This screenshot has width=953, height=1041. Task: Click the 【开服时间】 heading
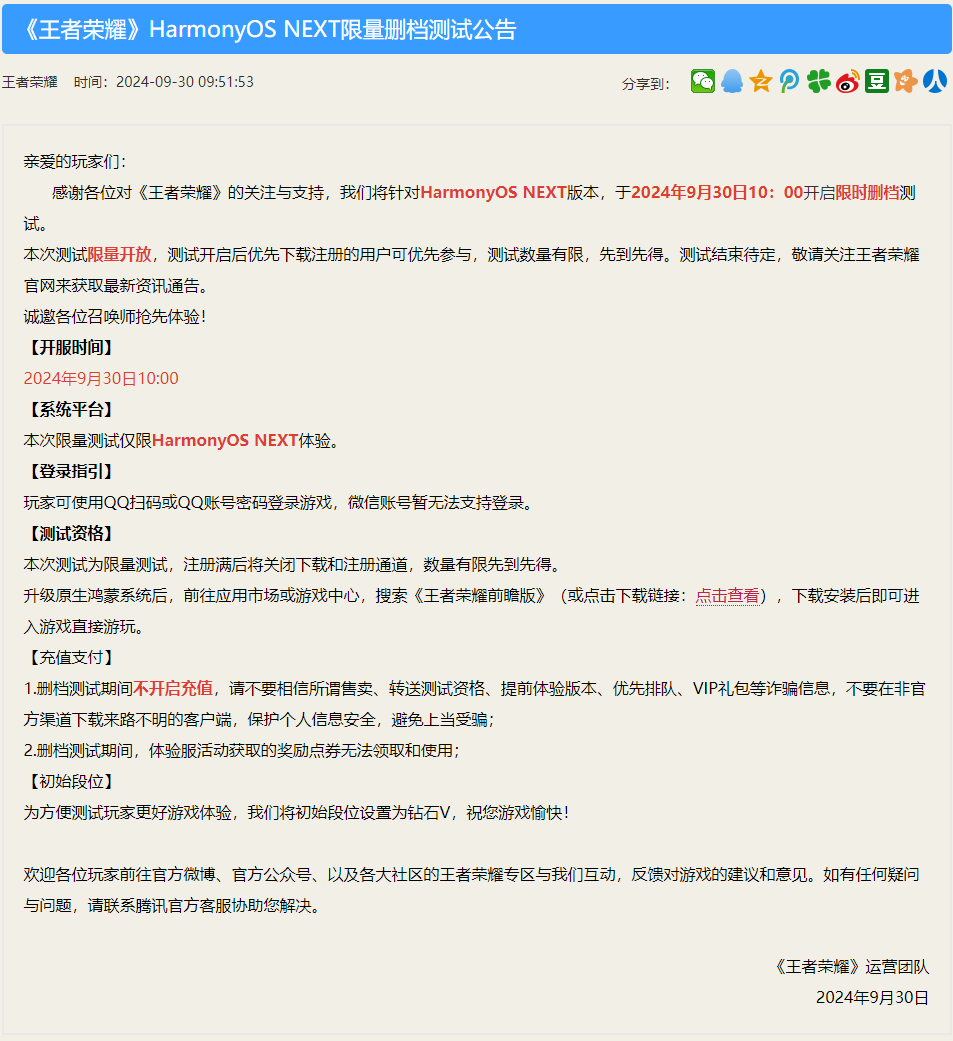coord(72,347)
